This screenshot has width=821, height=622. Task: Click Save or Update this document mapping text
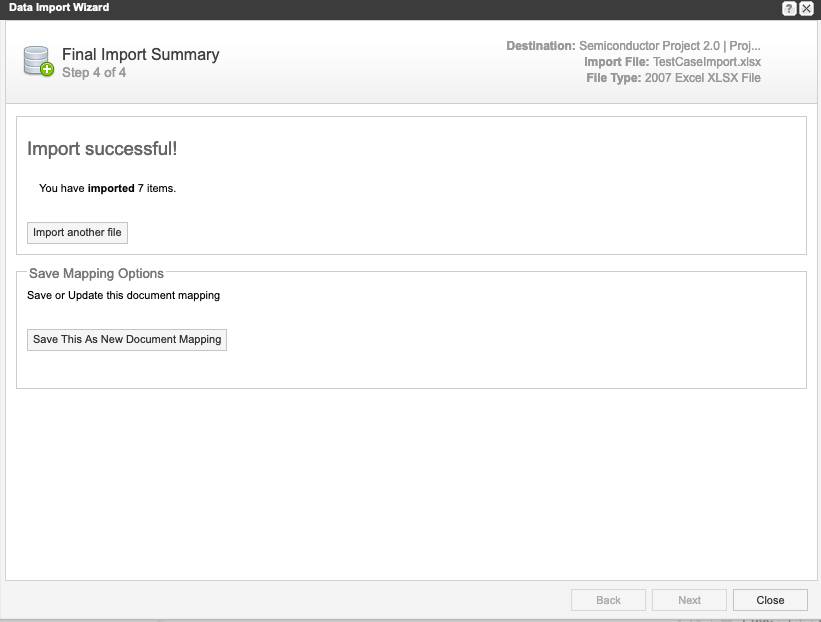pyautogui.click(x=123, y=296)
